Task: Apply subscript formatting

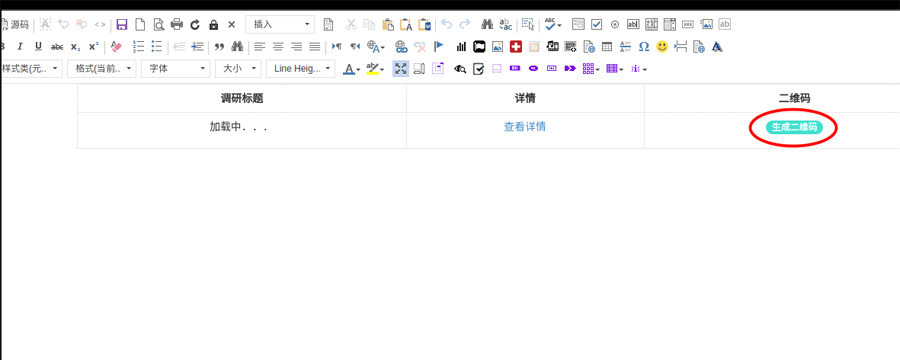Action: point(75,47)
